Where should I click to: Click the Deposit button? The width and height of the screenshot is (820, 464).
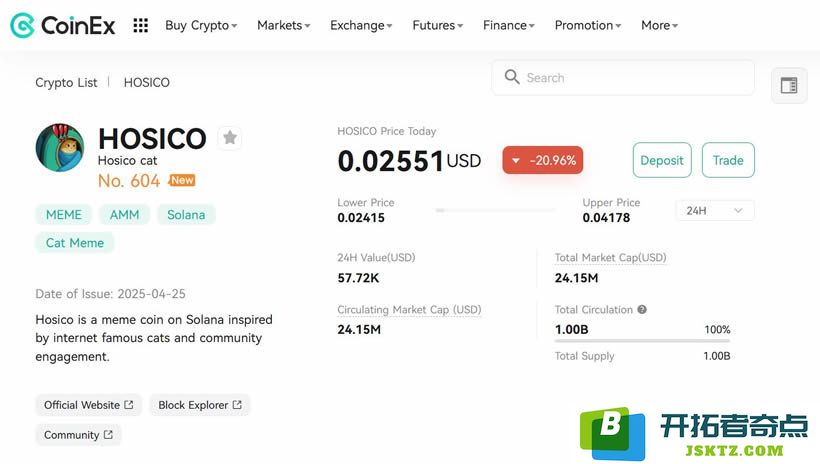[x=662, y=160]
